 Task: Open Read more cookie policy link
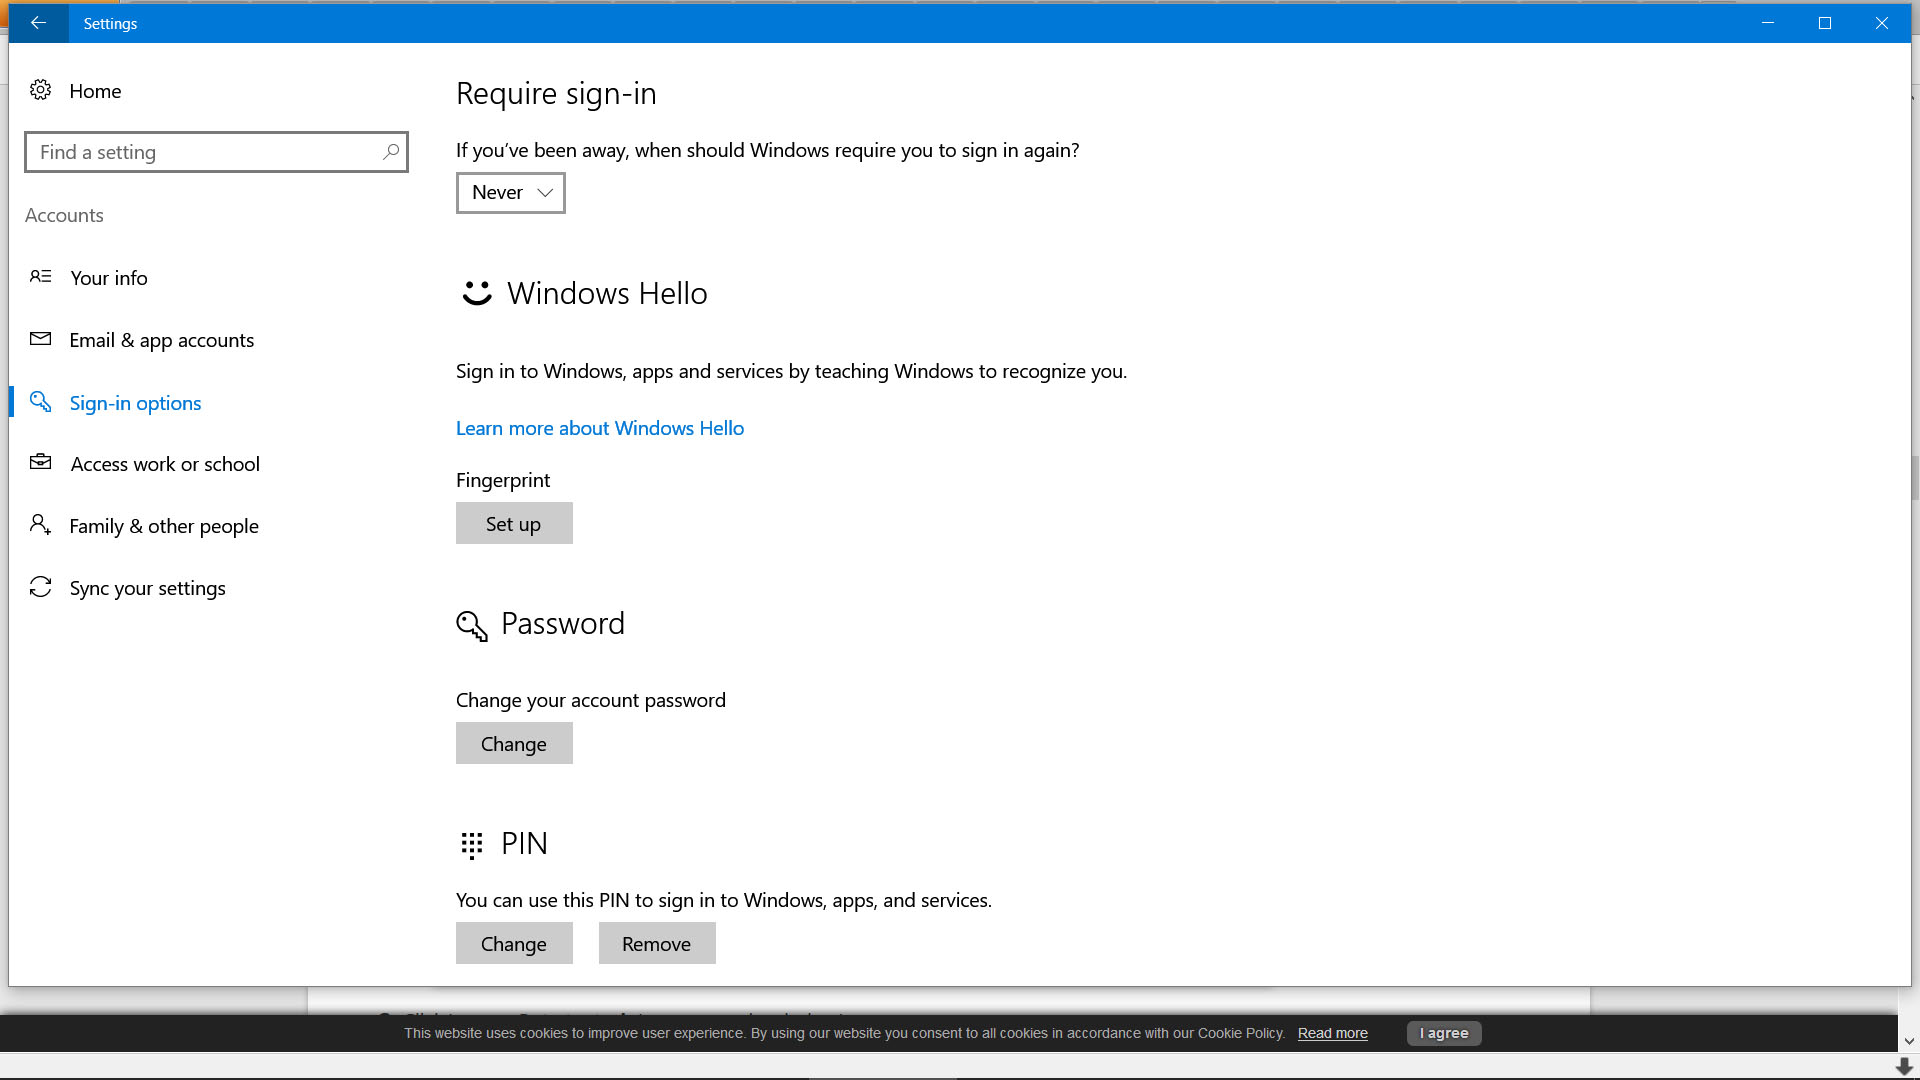(1332, 1033)
